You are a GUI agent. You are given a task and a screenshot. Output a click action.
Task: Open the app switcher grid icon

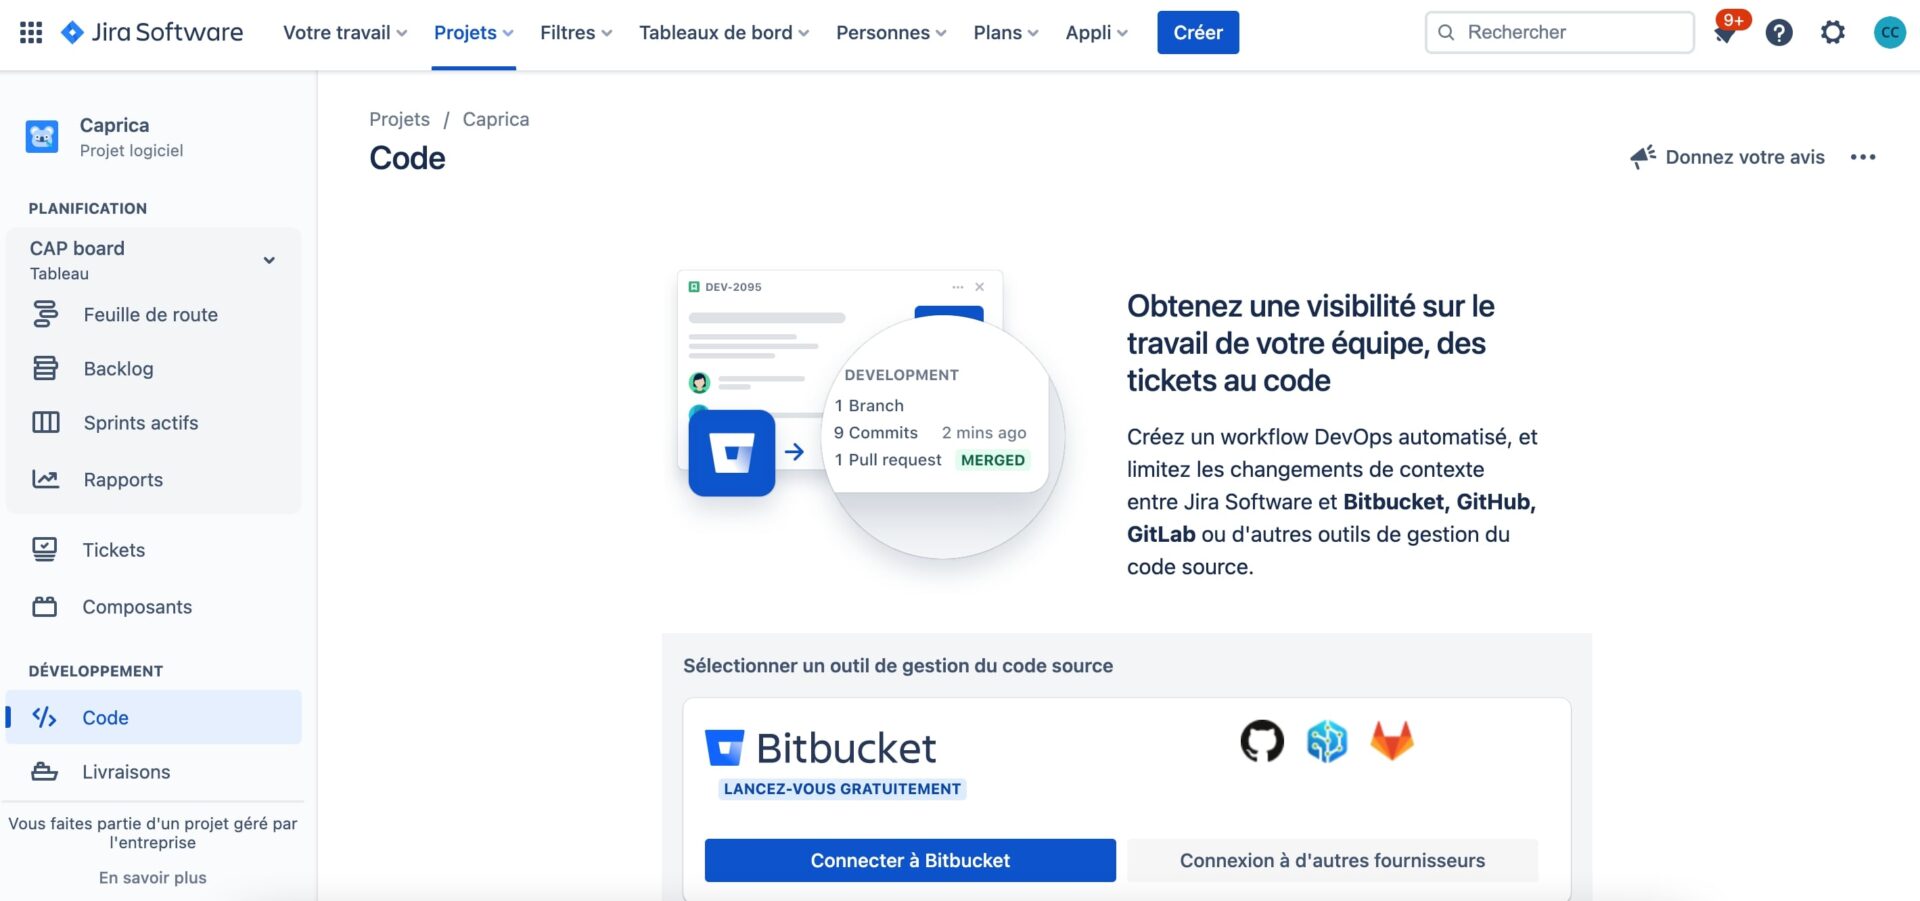31,32
